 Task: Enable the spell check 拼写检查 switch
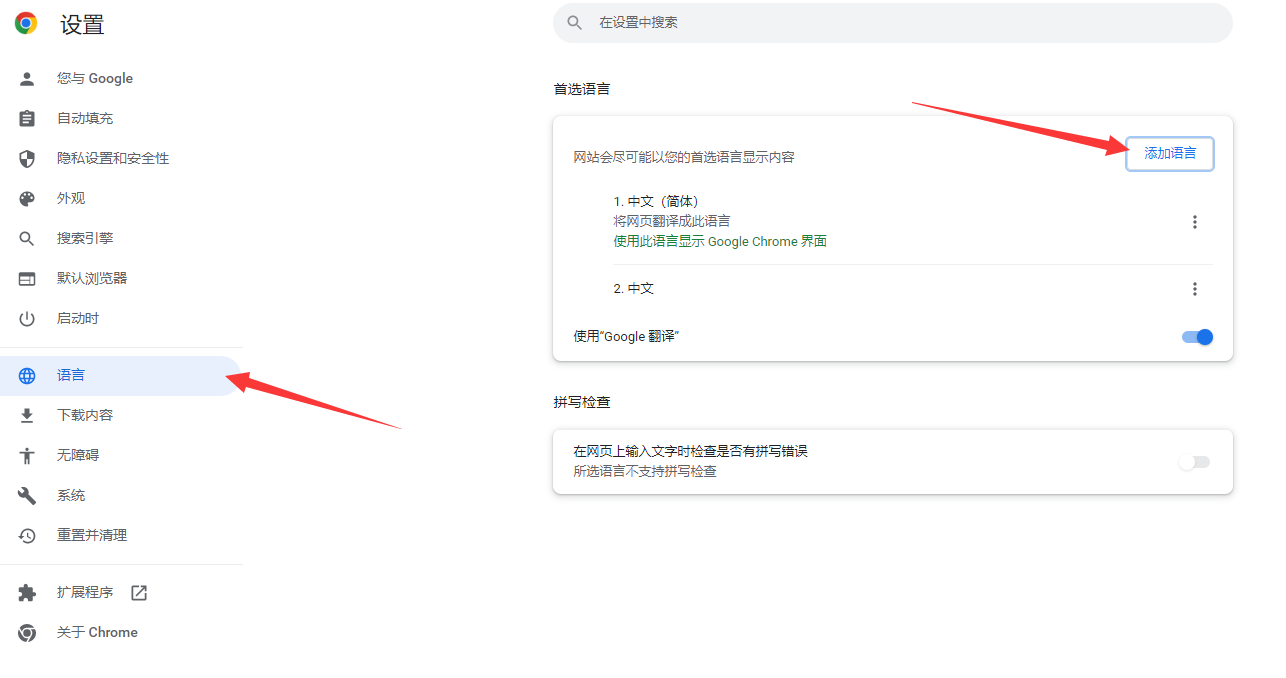click(x=1194, y=461)
